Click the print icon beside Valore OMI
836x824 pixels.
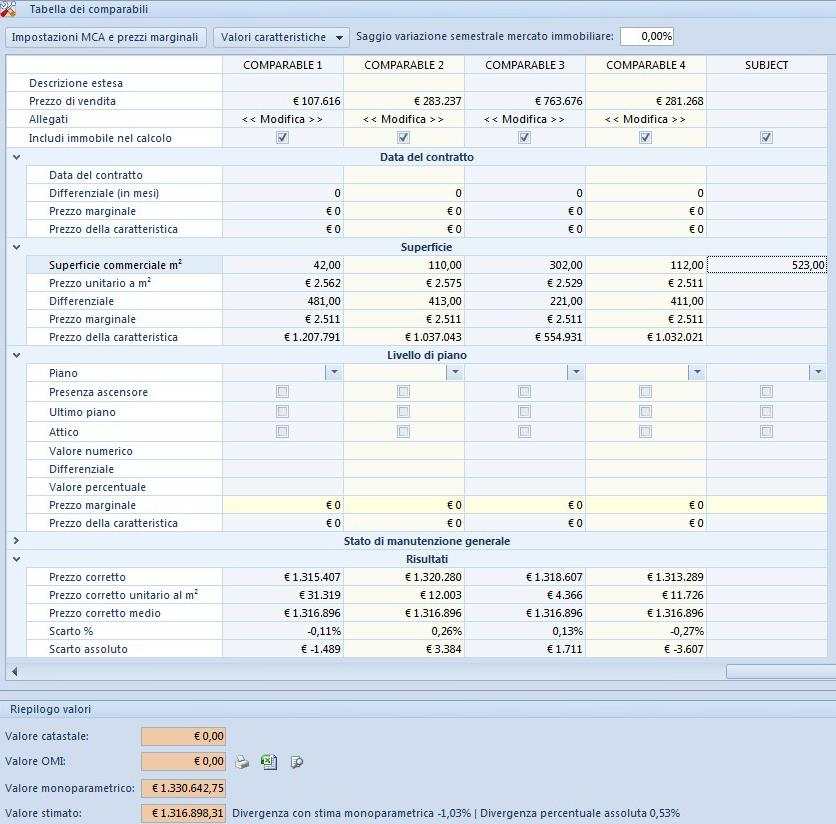[242, 762]
